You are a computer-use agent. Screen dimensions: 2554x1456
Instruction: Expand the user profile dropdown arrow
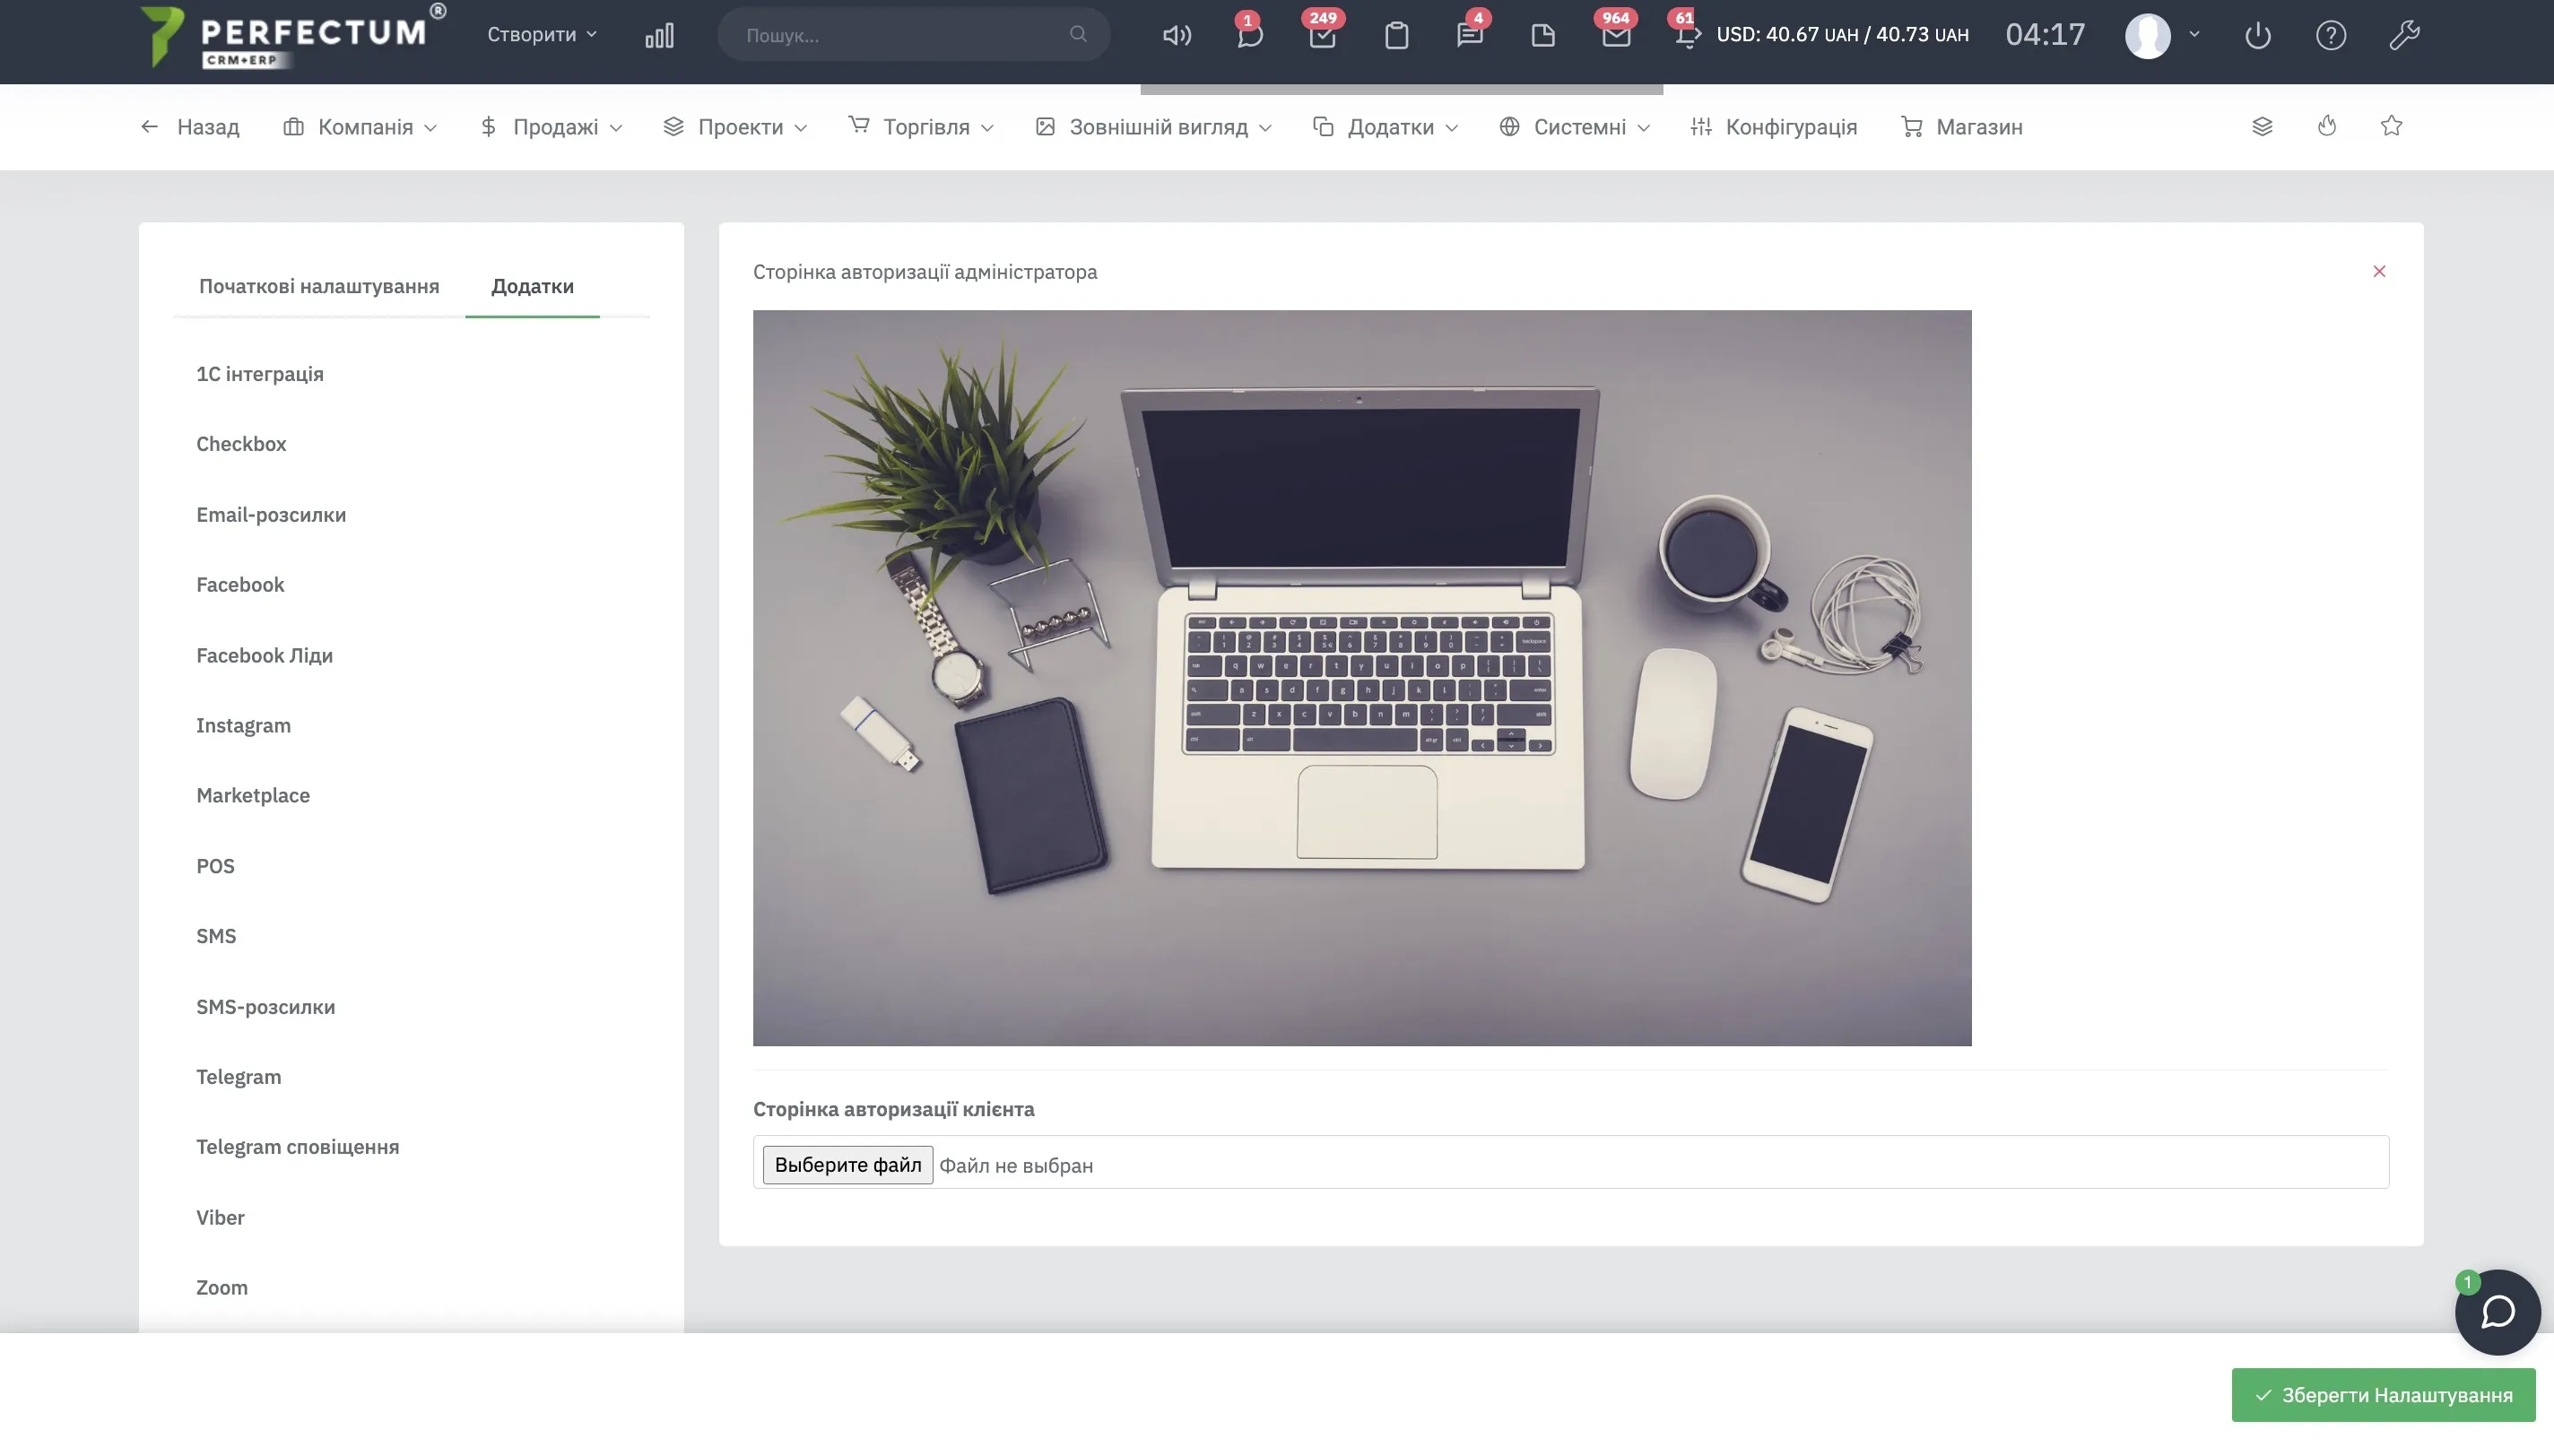point(2194,34)
